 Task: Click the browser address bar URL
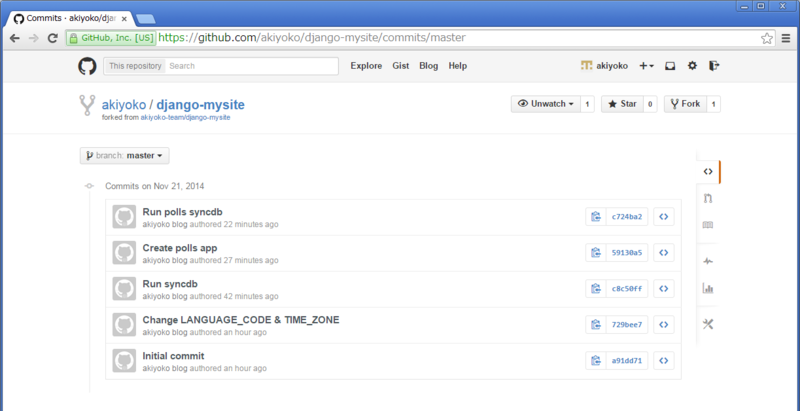pyautogui.click(x=312, y=38)
